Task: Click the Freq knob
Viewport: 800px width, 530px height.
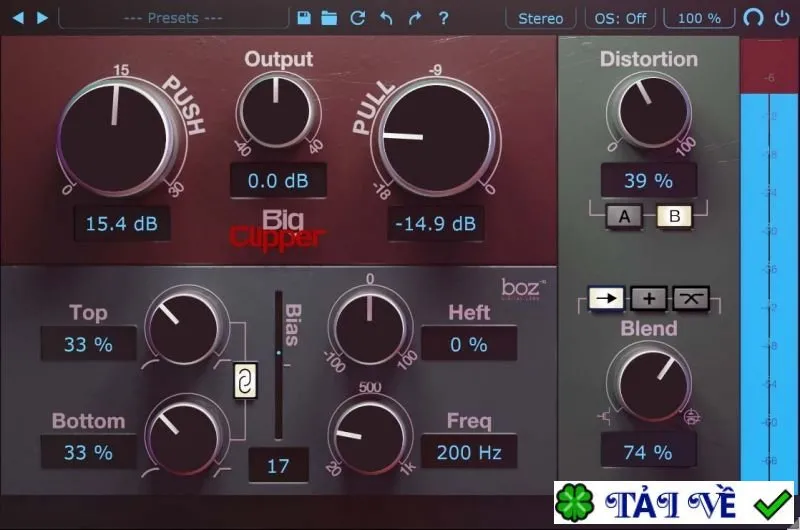Action: point(369,435)
